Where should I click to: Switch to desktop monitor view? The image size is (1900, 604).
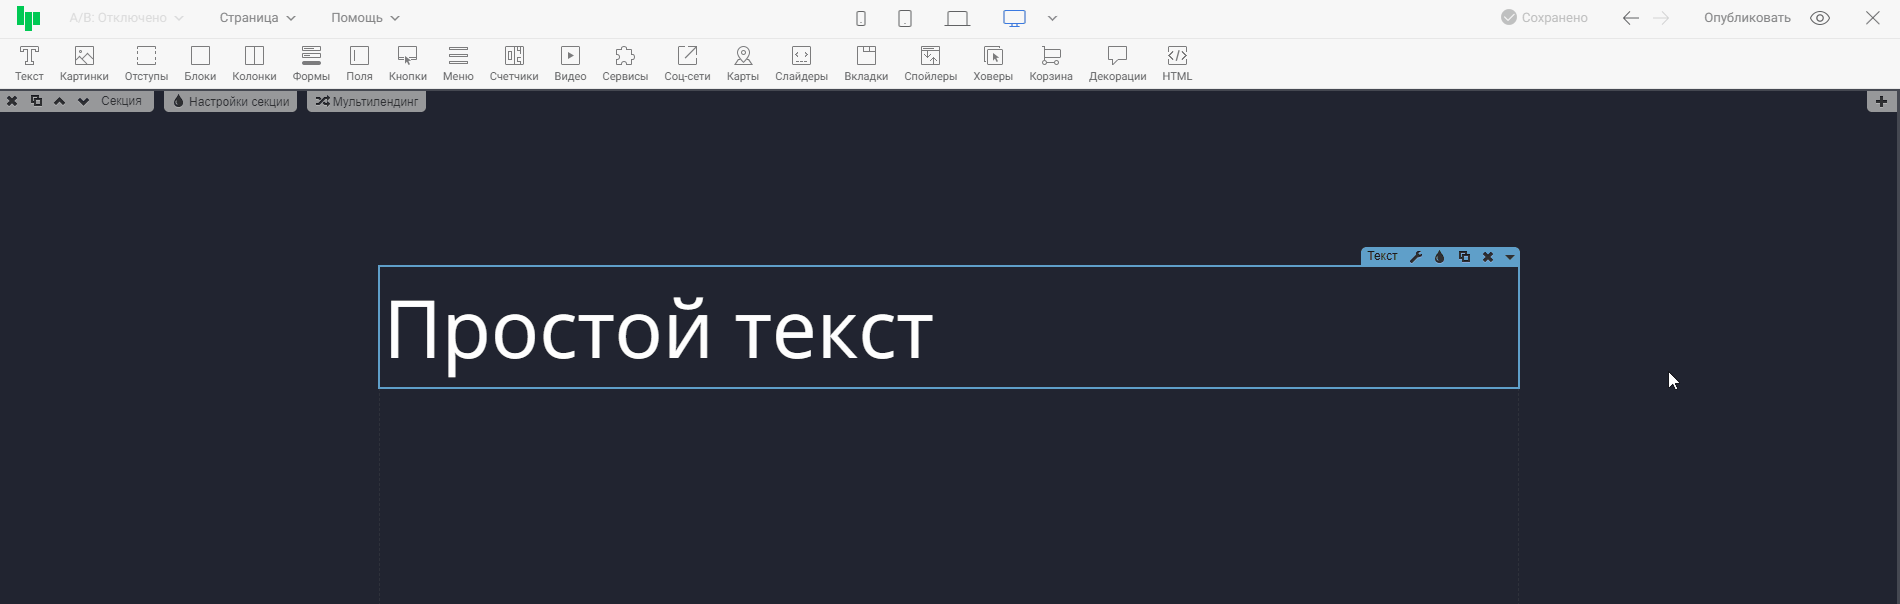1014,18
